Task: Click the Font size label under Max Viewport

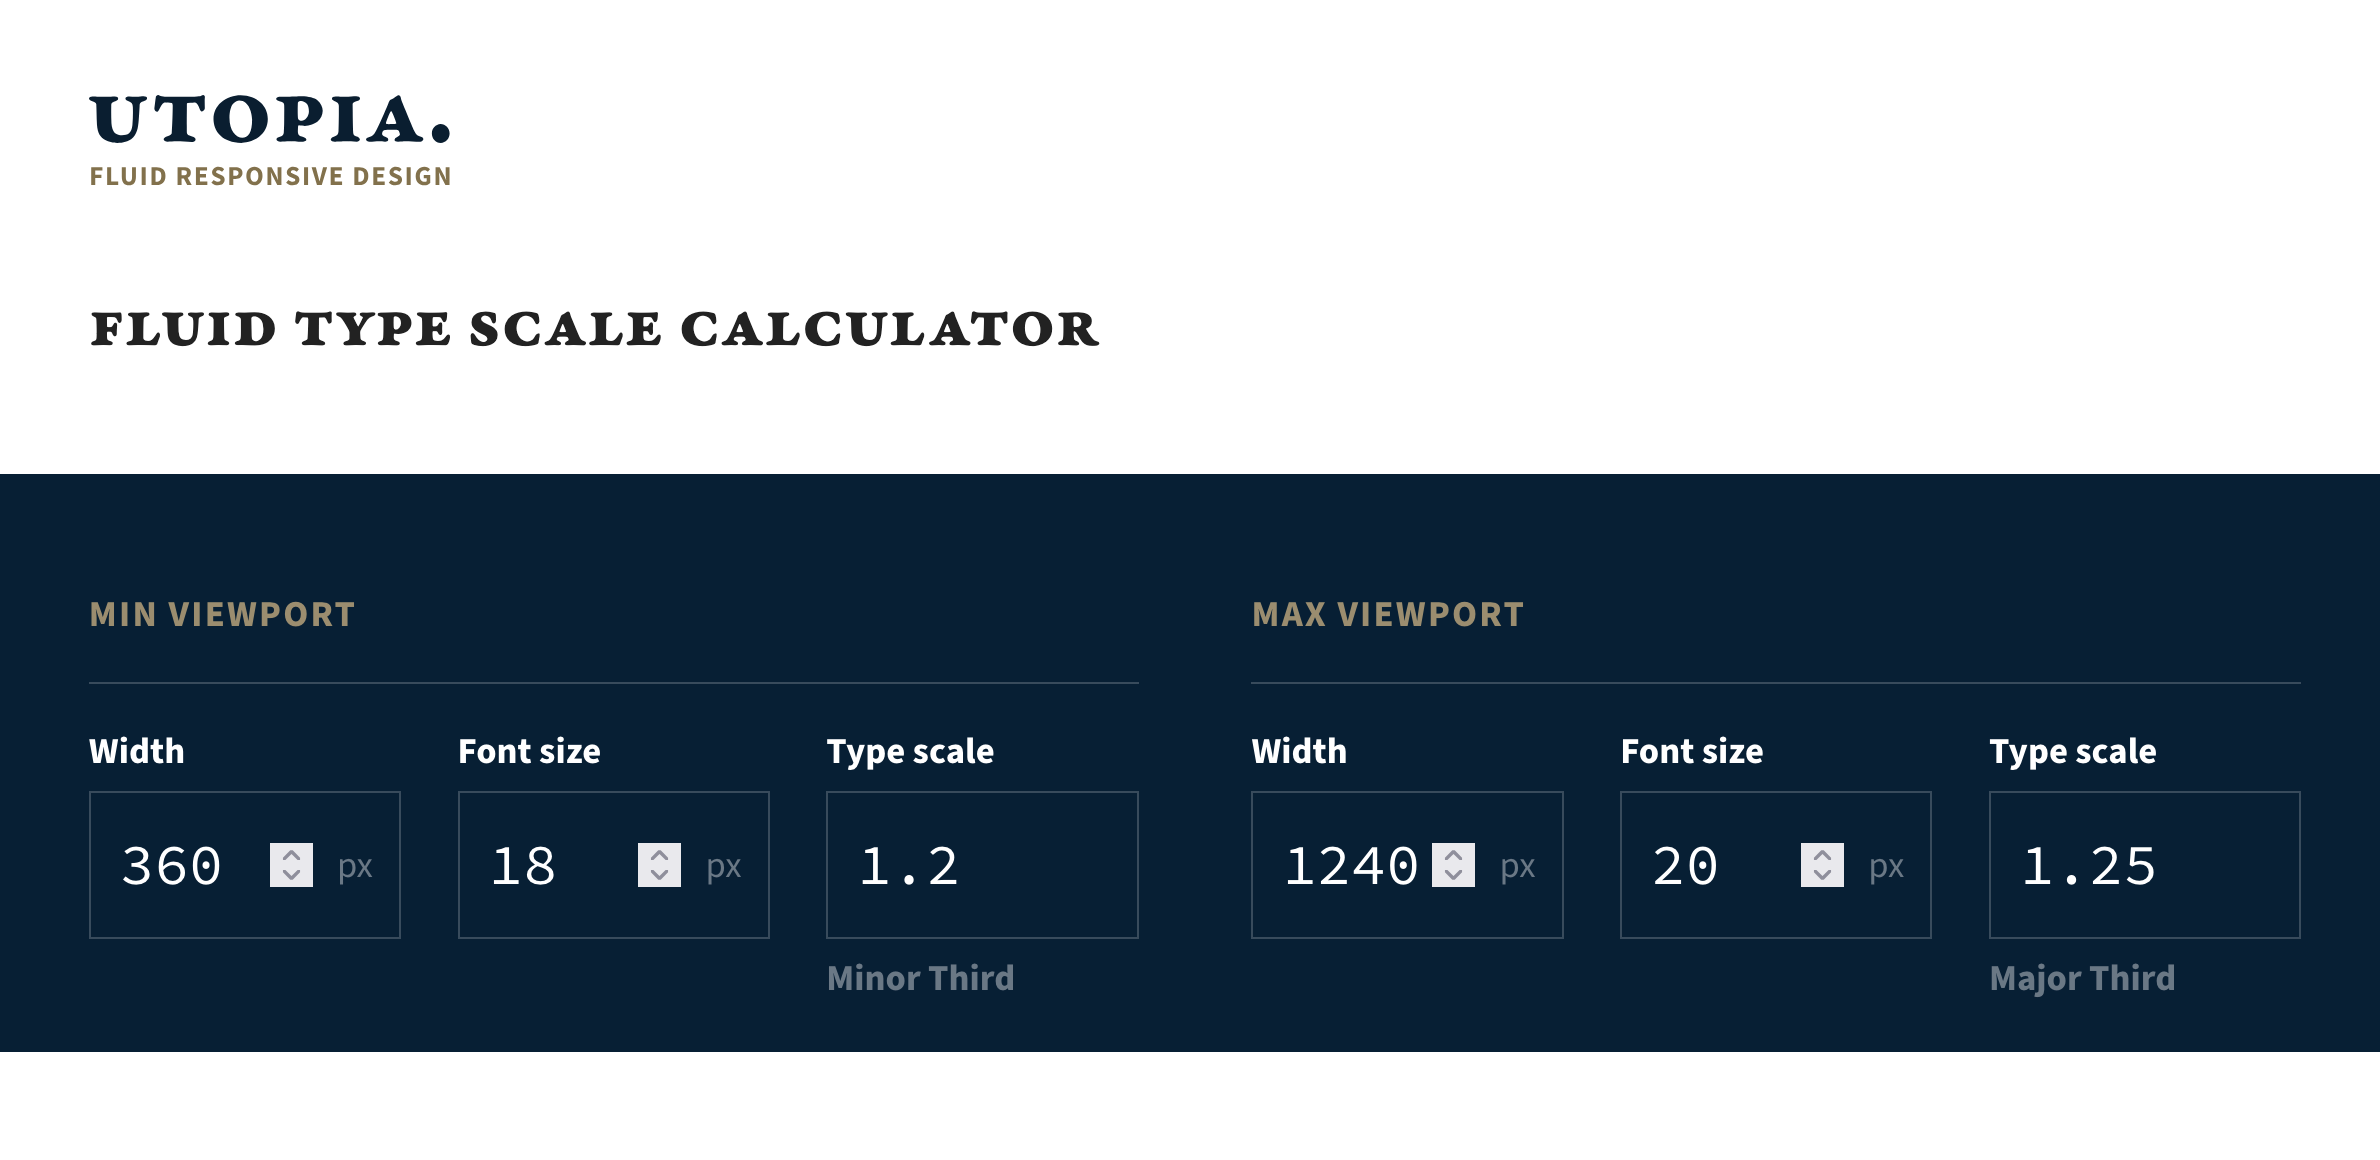Action: click(1691, 751)
